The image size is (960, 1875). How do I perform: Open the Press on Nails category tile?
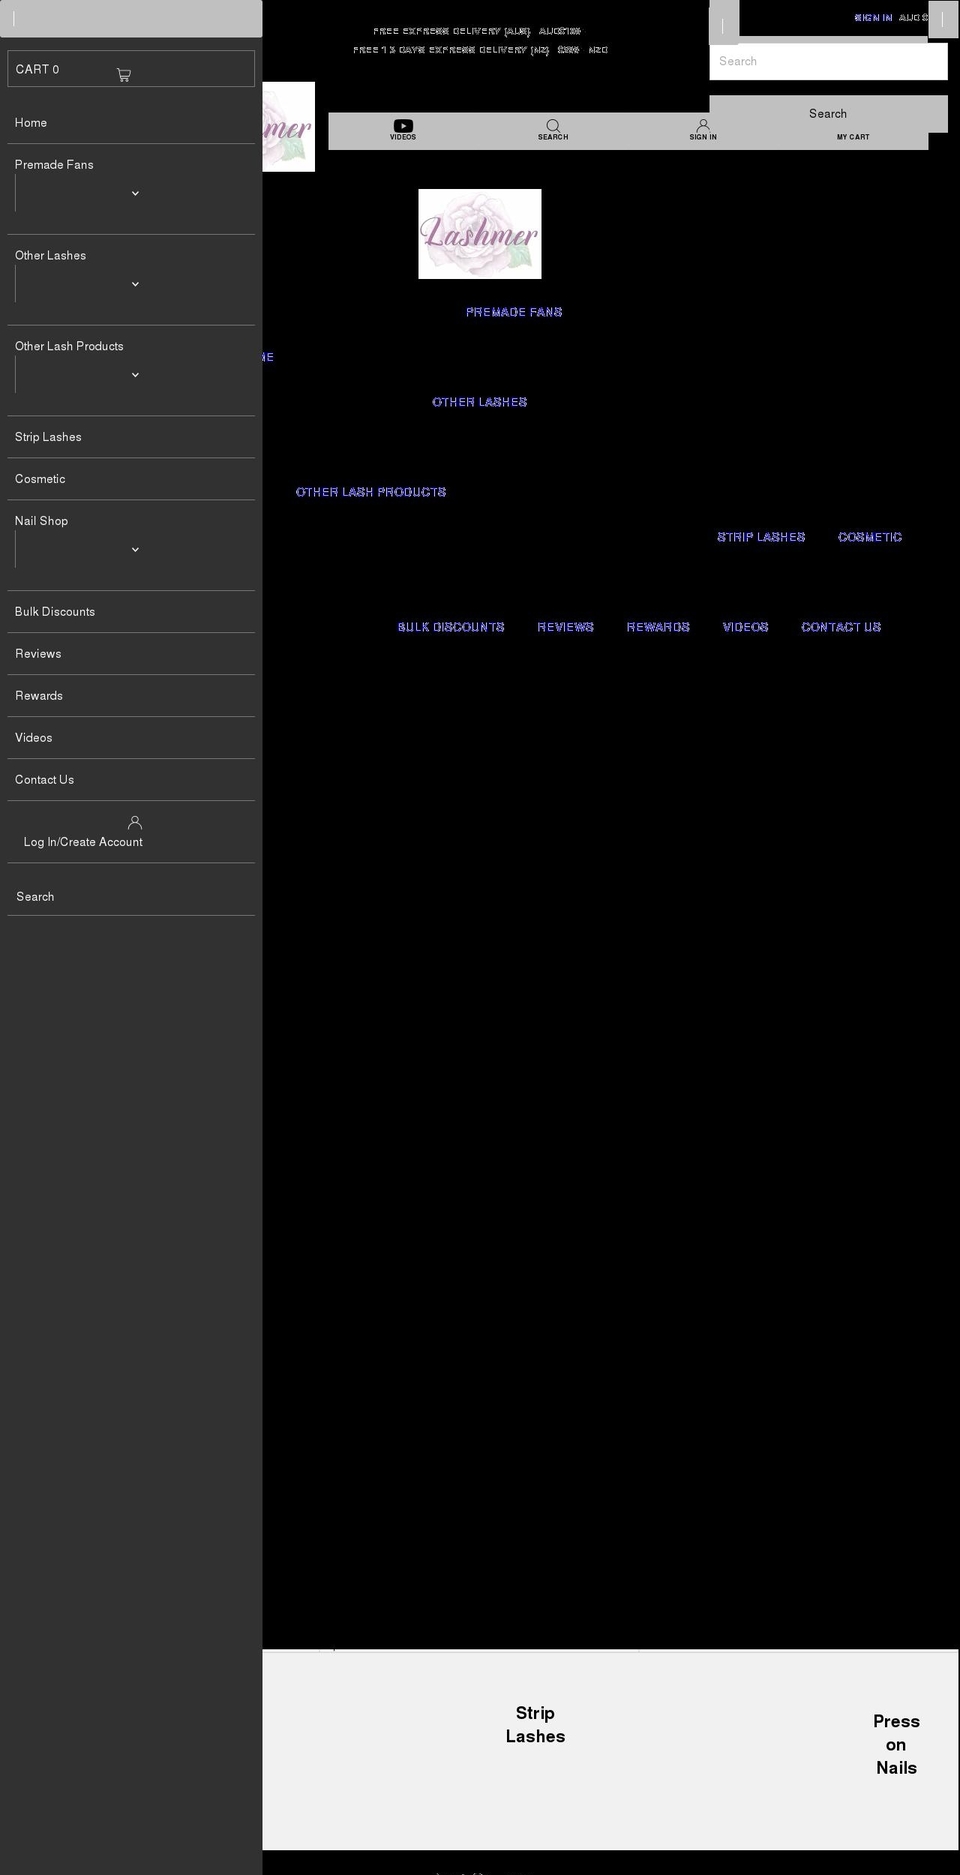[896, 1744]
